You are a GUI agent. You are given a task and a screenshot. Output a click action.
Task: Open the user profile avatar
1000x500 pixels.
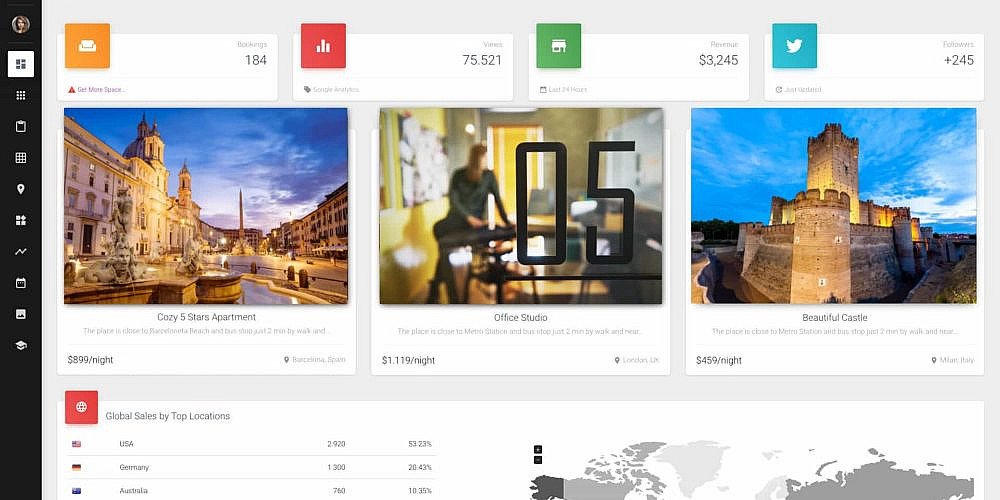[x=20, y=24]
